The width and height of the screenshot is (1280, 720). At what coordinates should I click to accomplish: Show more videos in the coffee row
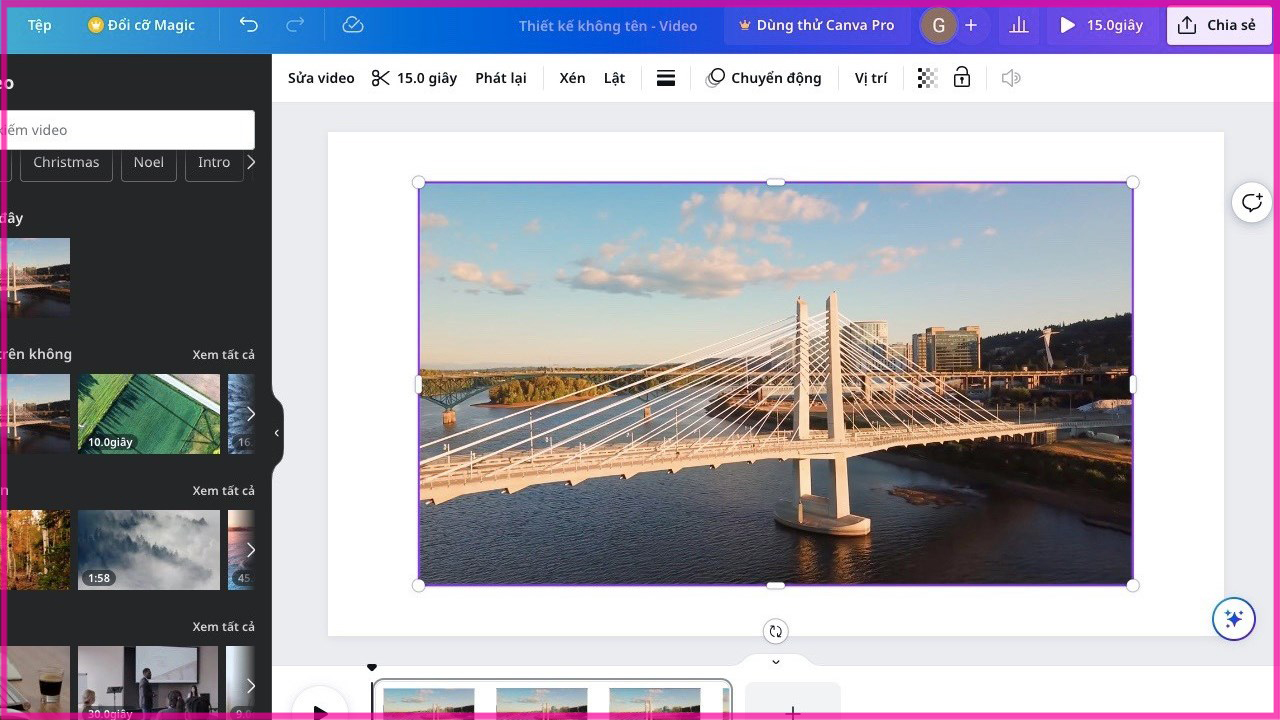250,685
